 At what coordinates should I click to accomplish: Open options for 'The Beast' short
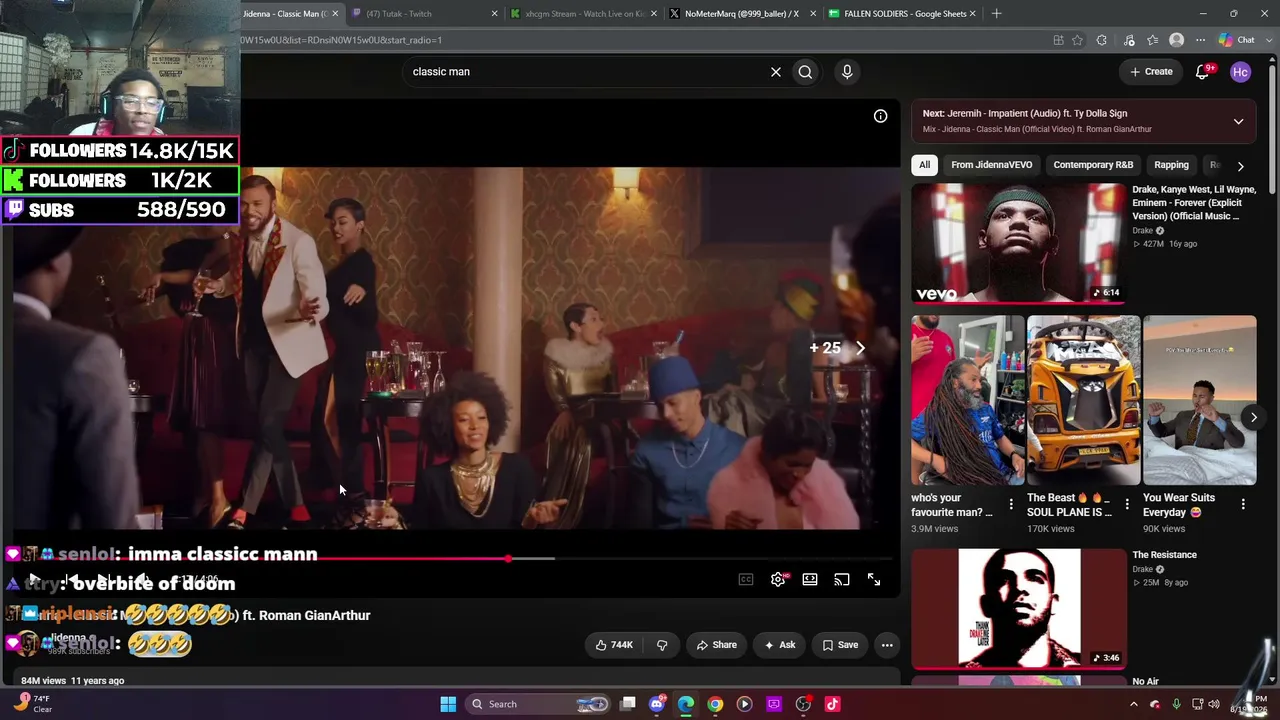pos(1127,505)
